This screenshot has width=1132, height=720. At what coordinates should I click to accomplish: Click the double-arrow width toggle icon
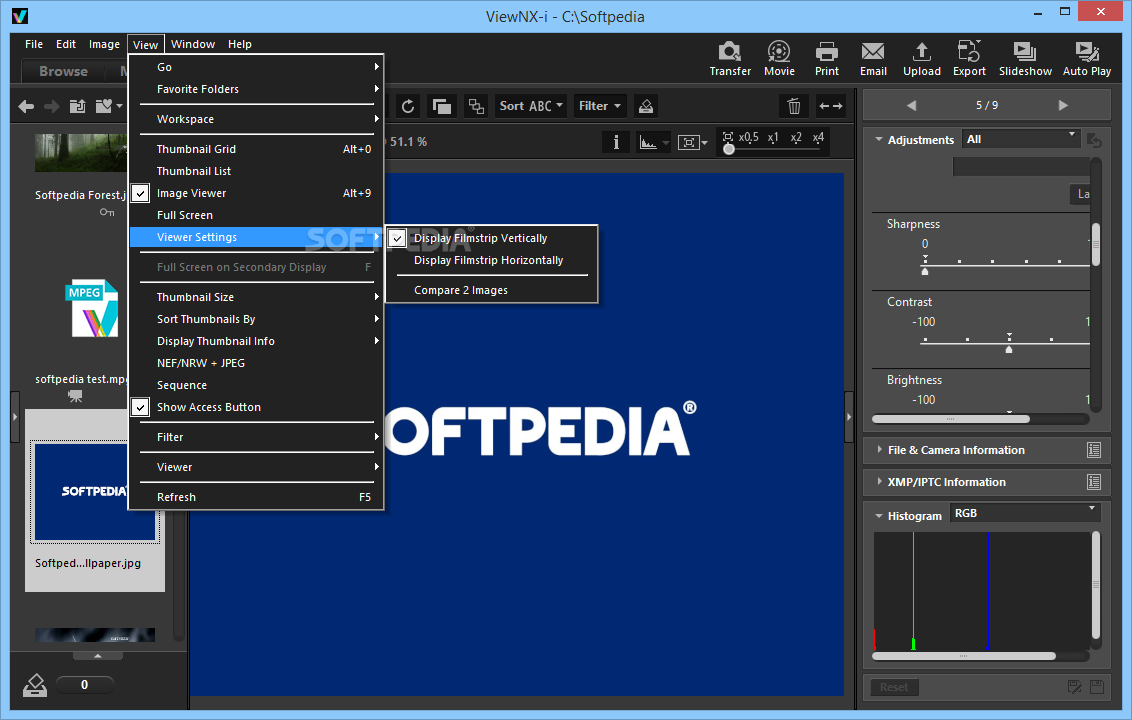(x=831, y=106)
